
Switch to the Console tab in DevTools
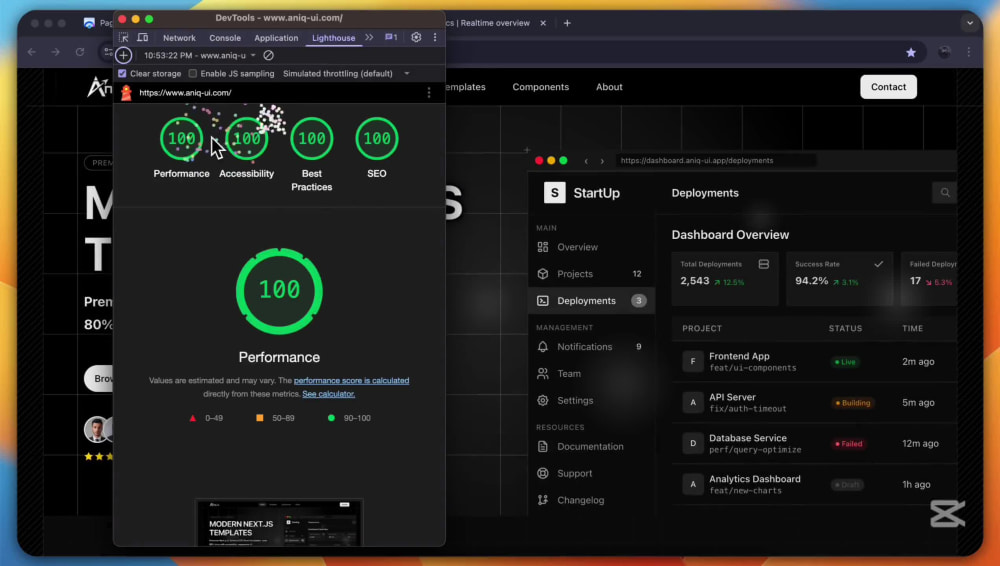(225, 38)
